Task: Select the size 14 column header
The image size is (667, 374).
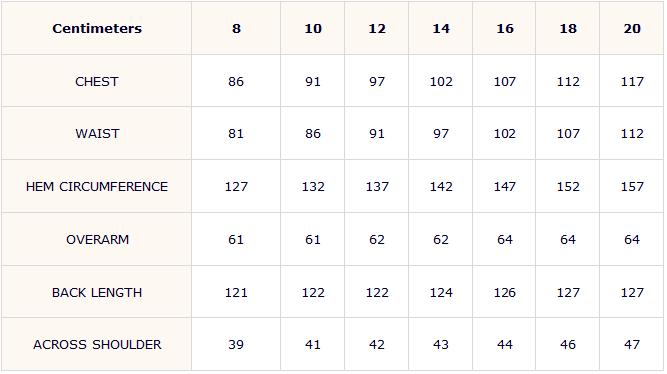Action: (x=441, y=29)
